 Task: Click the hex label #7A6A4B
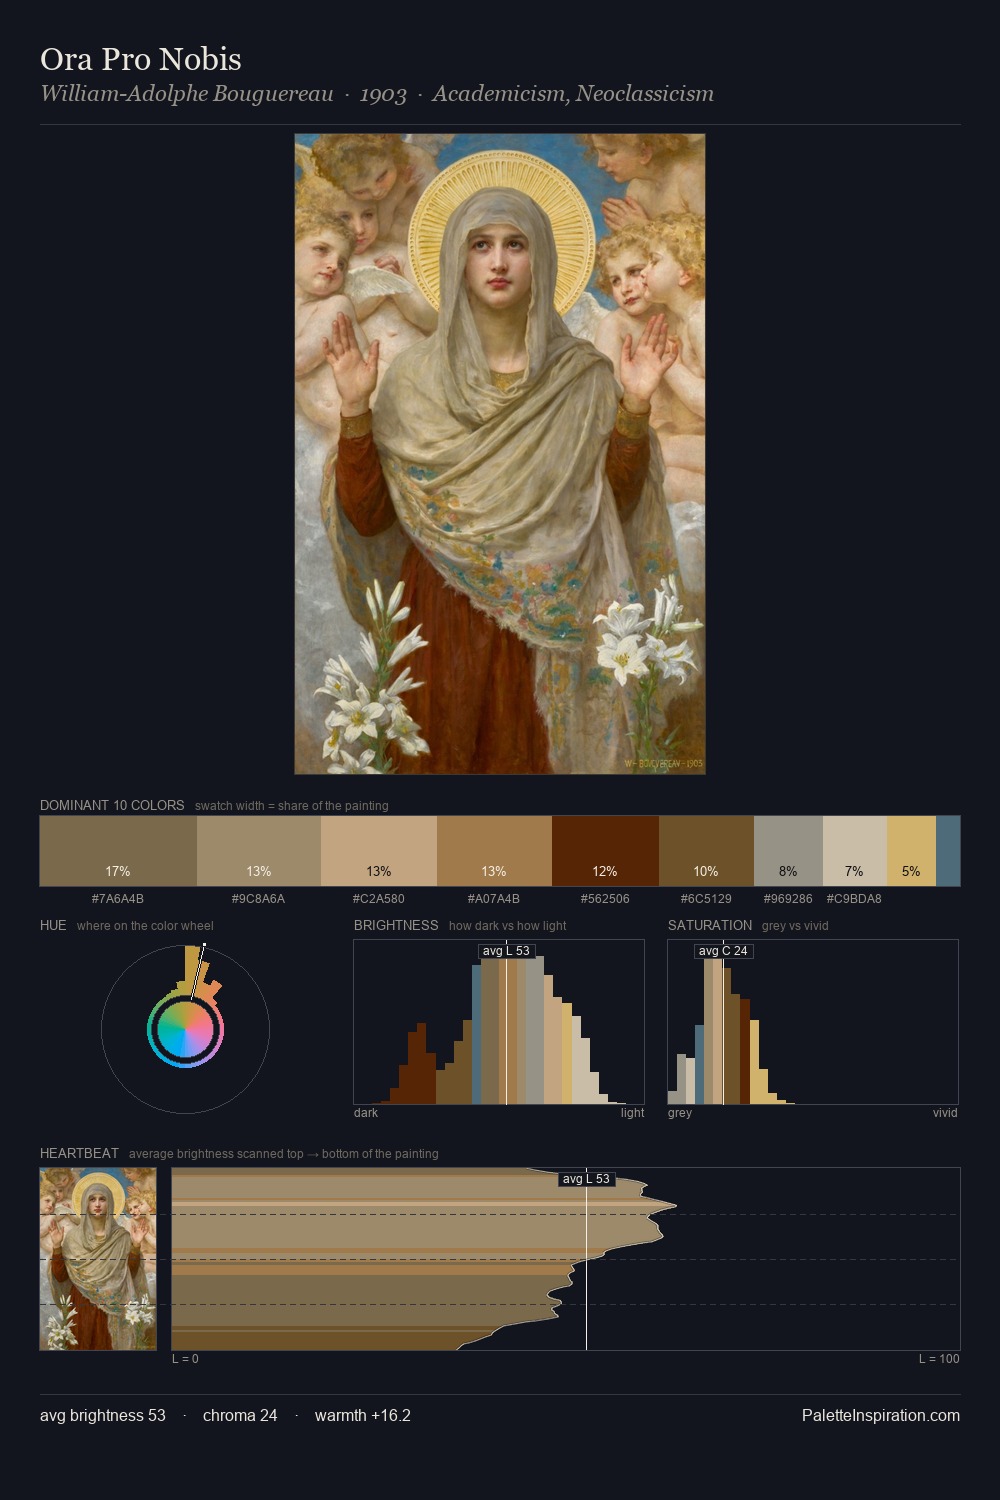tap(118, 899)
